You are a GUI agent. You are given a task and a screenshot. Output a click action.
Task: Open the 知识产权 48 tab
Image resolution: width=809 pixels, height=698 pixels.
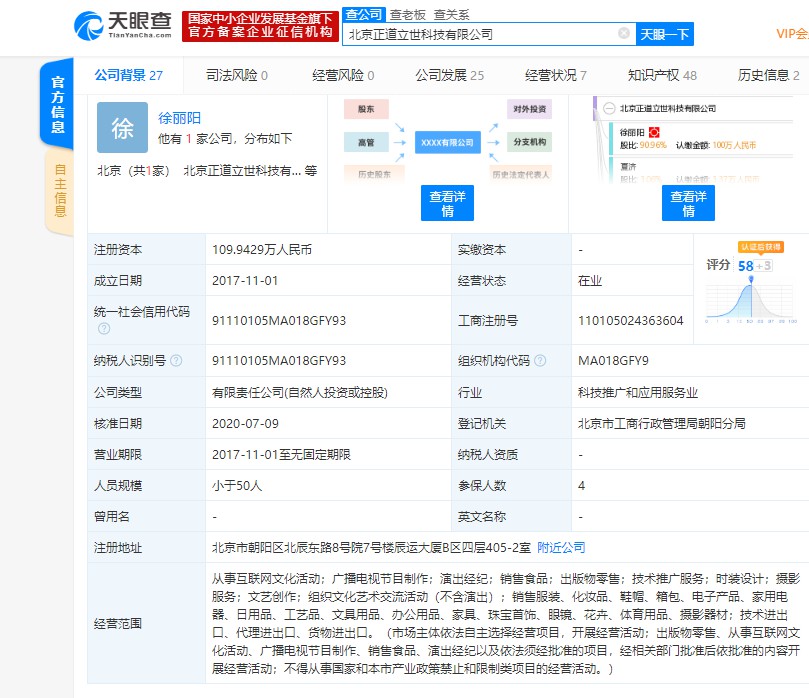pyautogui.click(x=662, y=75)
